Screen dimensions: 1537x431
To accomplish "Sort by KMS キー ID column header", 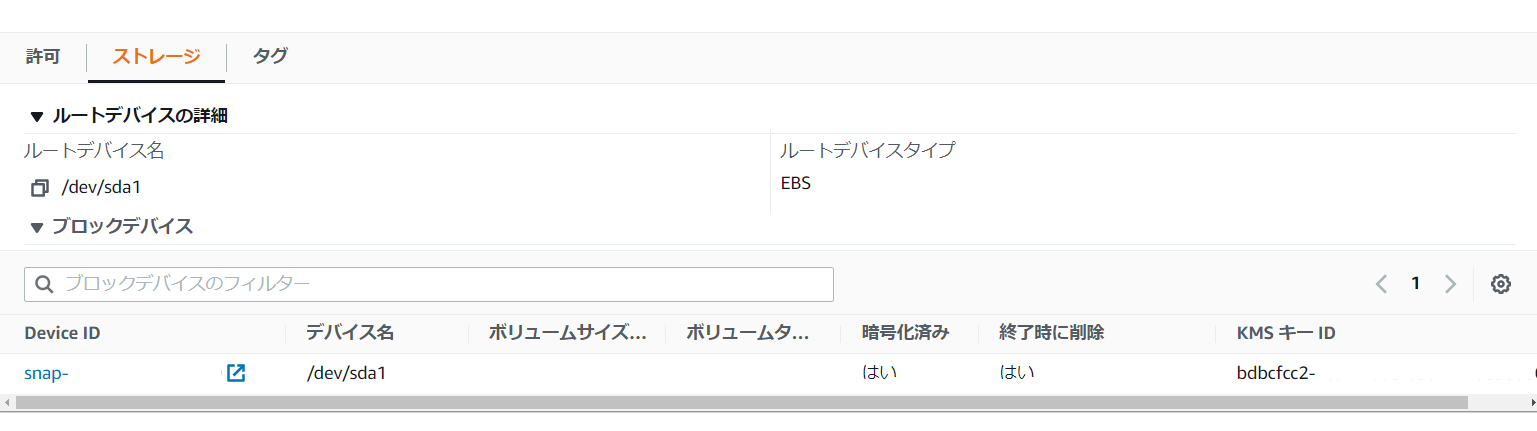I will pos(1286,333).
